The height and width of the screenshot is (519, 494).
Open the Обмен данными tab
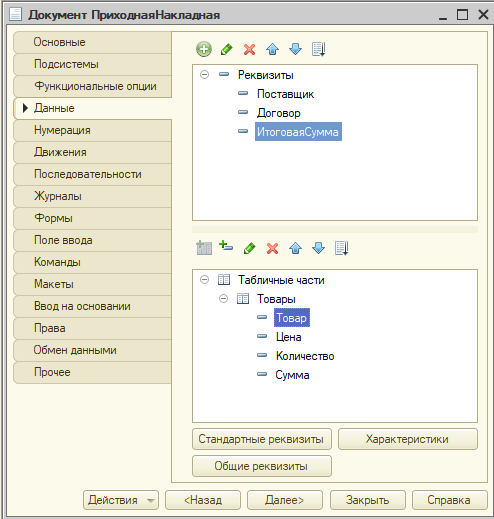tap(92, 350)
